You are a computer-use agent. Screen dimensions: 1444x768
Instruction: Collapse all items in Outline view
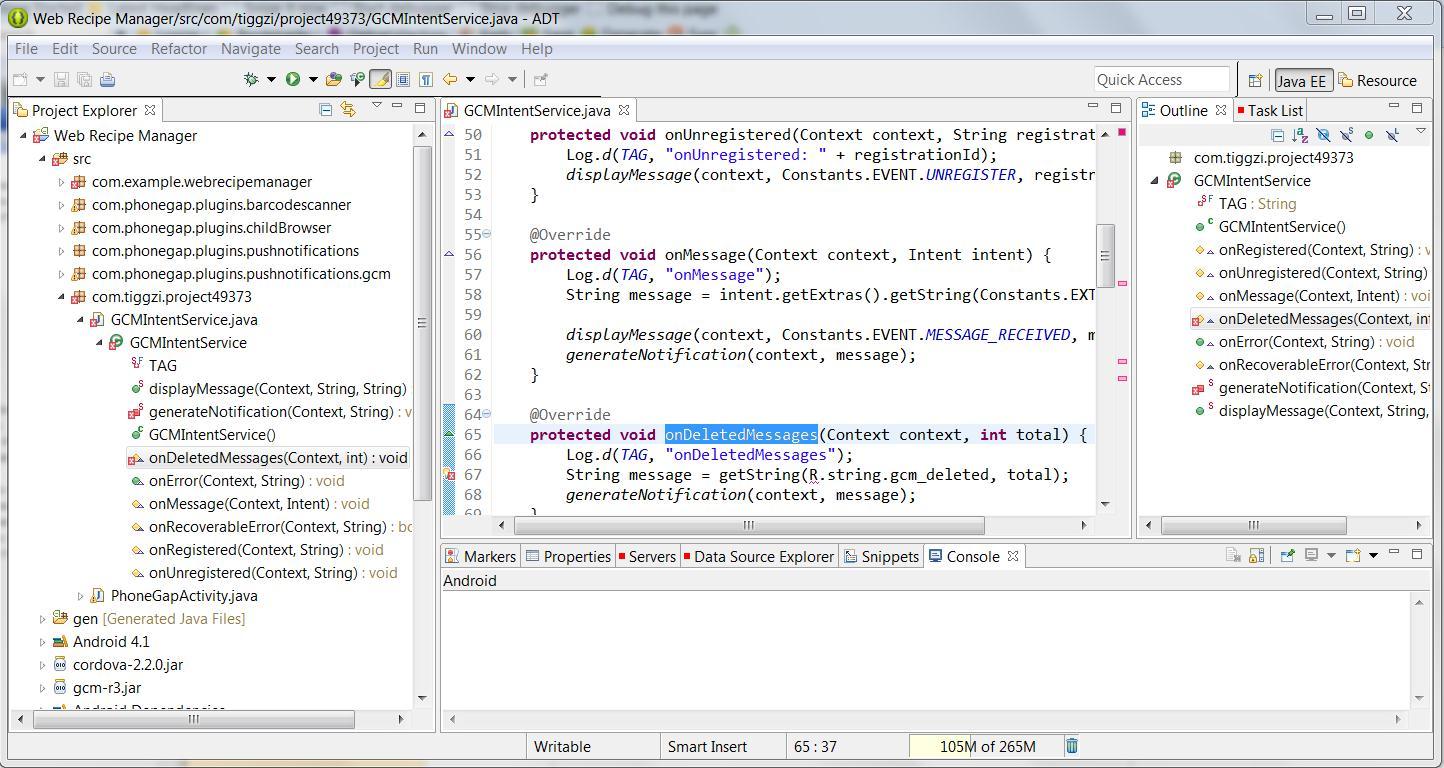pos(1277,135)
